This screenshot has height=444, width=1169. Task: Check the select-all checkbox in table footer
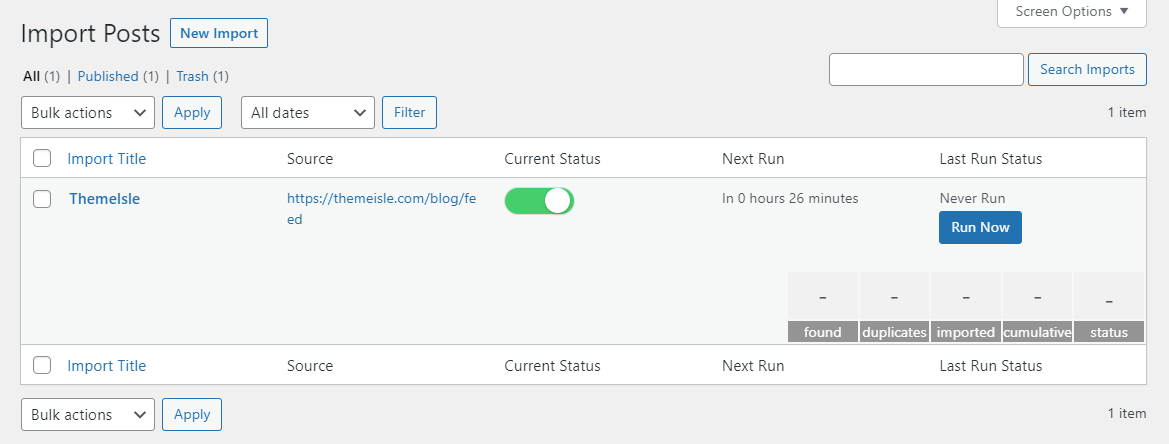[x=42, y=366]
